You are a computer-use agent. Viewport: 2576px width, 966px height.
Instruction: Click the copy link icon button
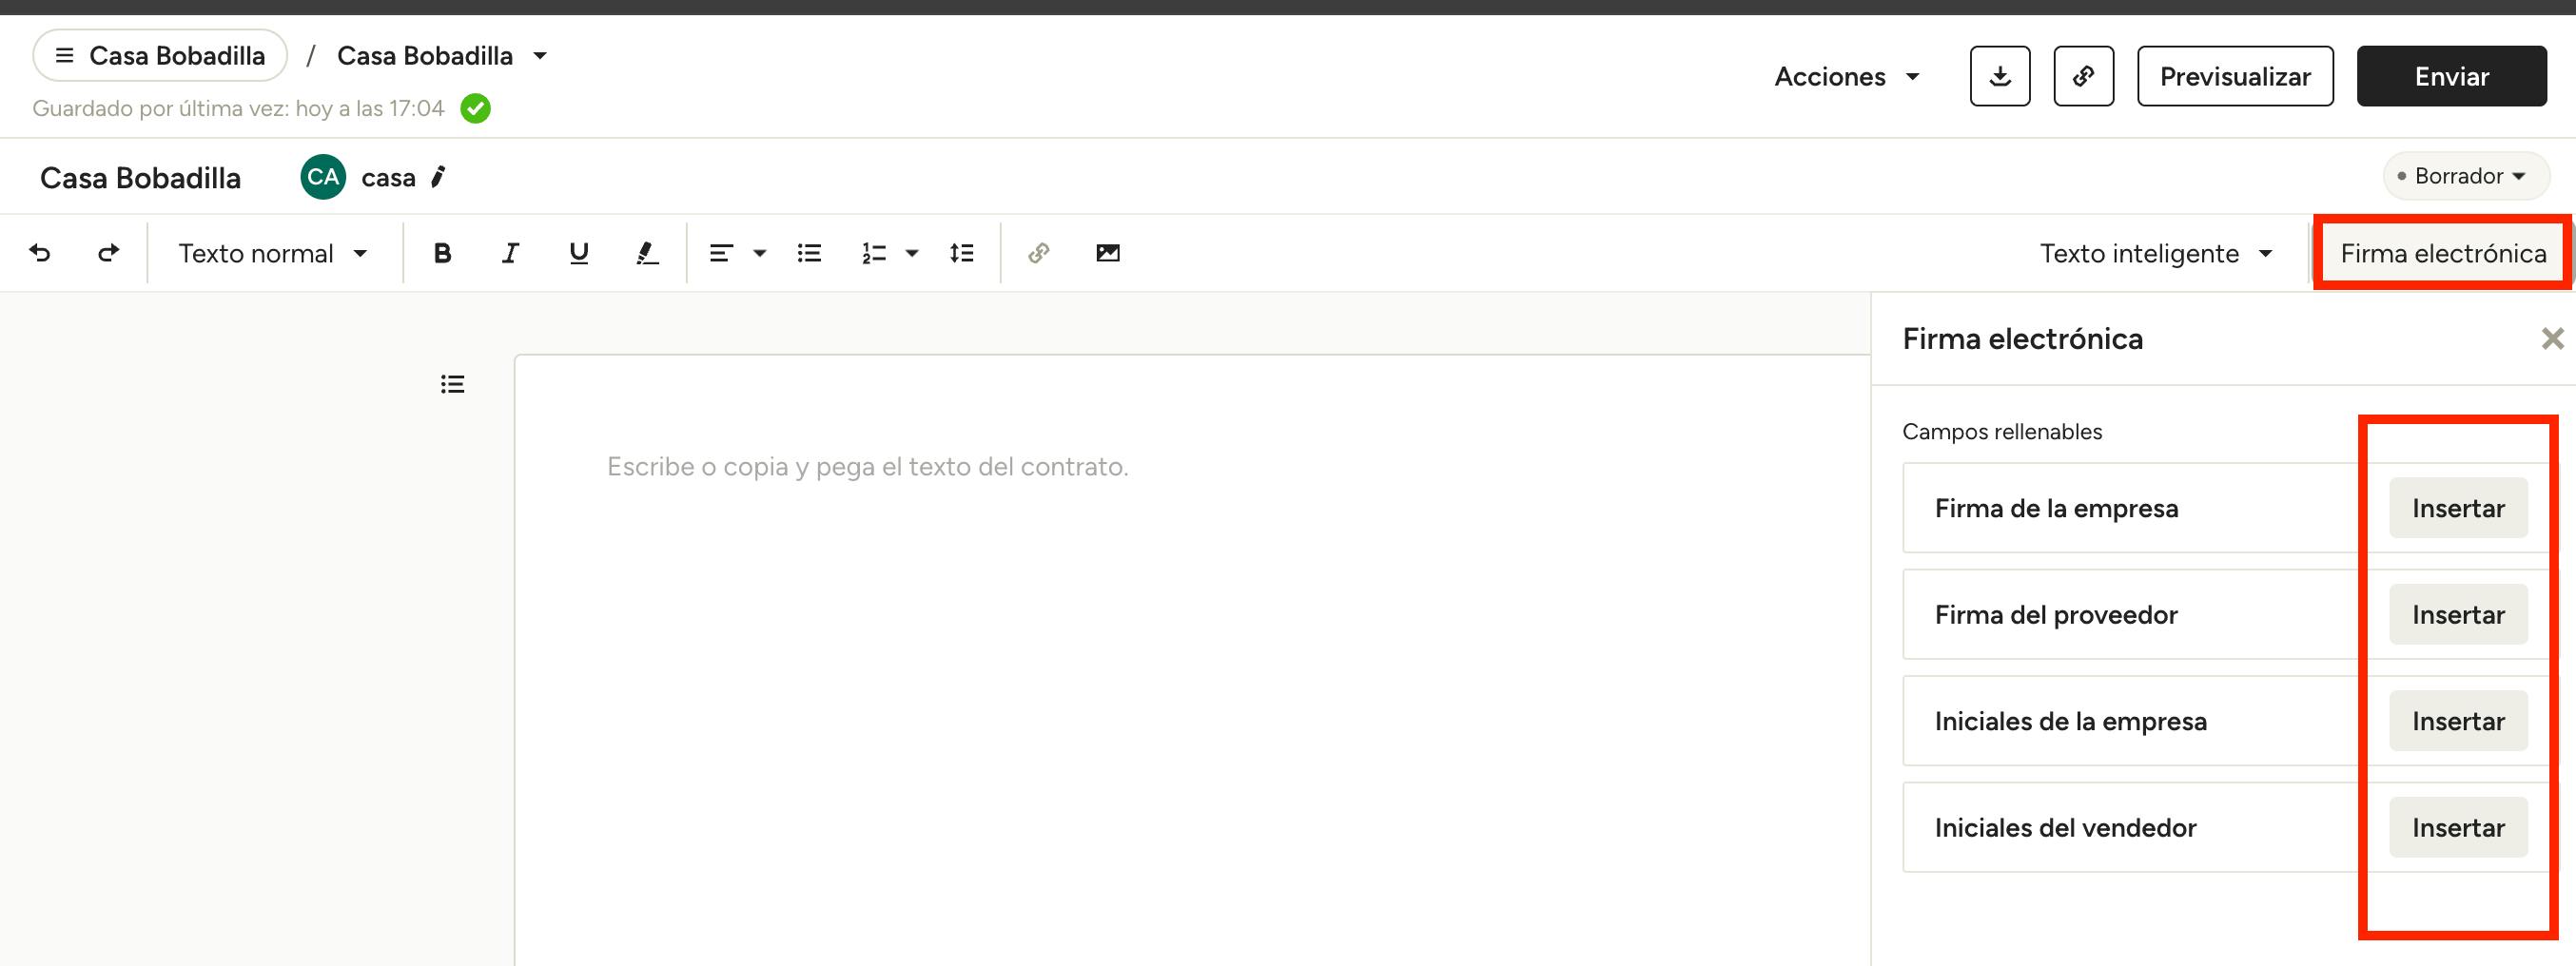tap(2083, 76)
